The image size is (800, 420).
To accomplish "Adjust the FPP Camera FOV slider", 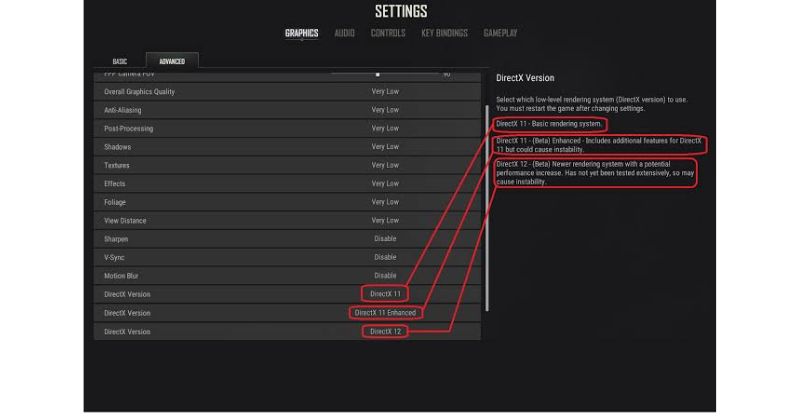I will coord(385,75).
